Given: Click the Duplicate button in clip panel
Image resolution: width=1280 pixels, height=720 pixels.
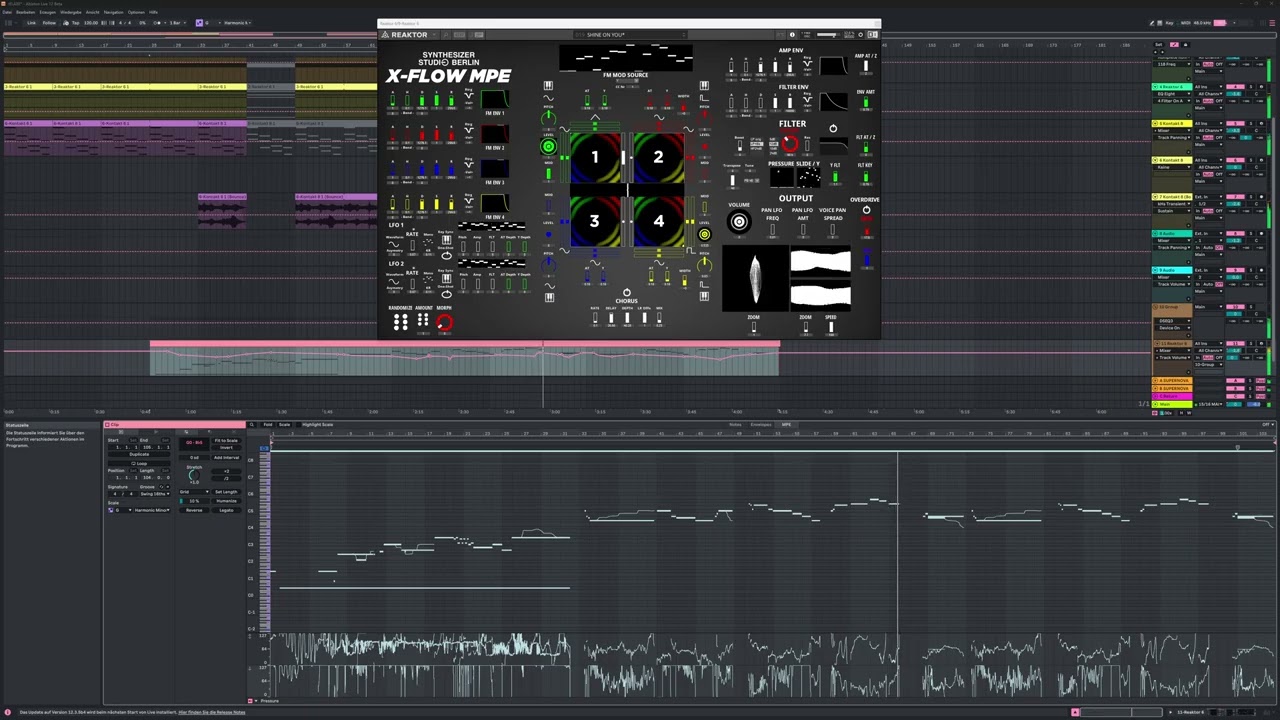Looking at the screenshot, I should (x=139, y=454).
